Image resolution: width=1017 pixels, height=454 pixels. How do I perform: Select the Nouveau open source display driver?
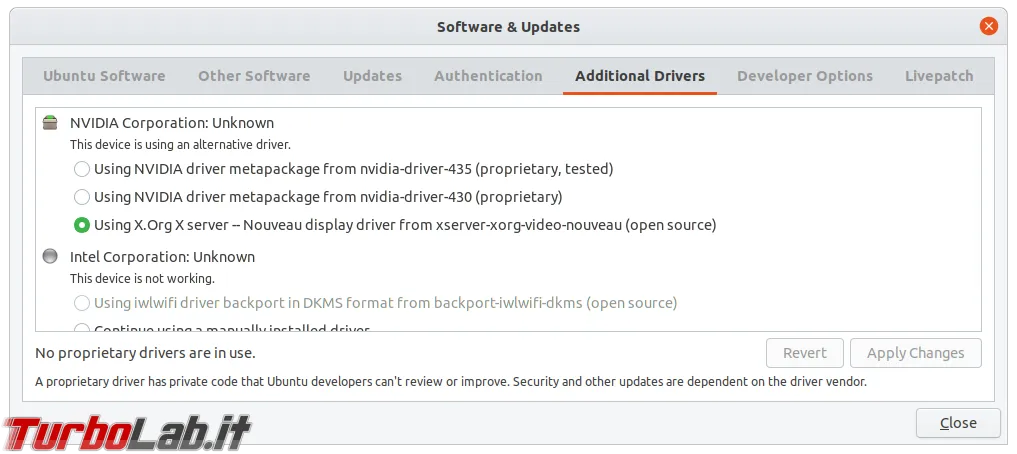[x=395, y=225]
